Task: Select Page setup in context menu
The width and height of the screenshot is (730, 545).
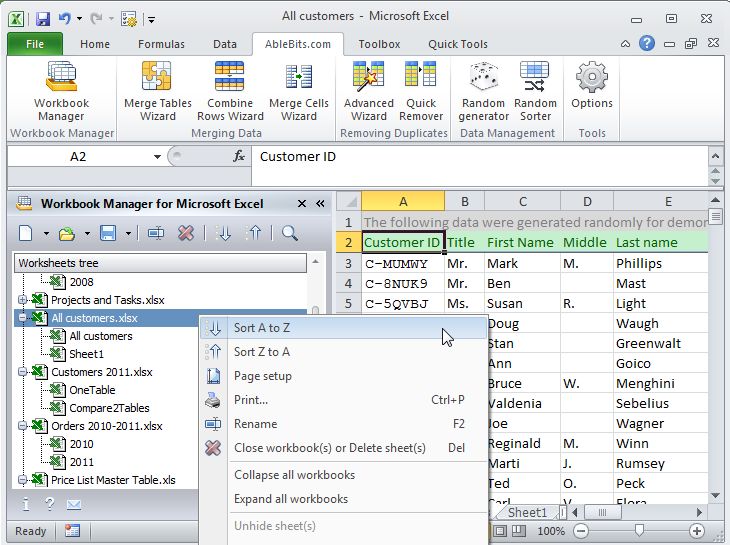Action: click(344, 376)
